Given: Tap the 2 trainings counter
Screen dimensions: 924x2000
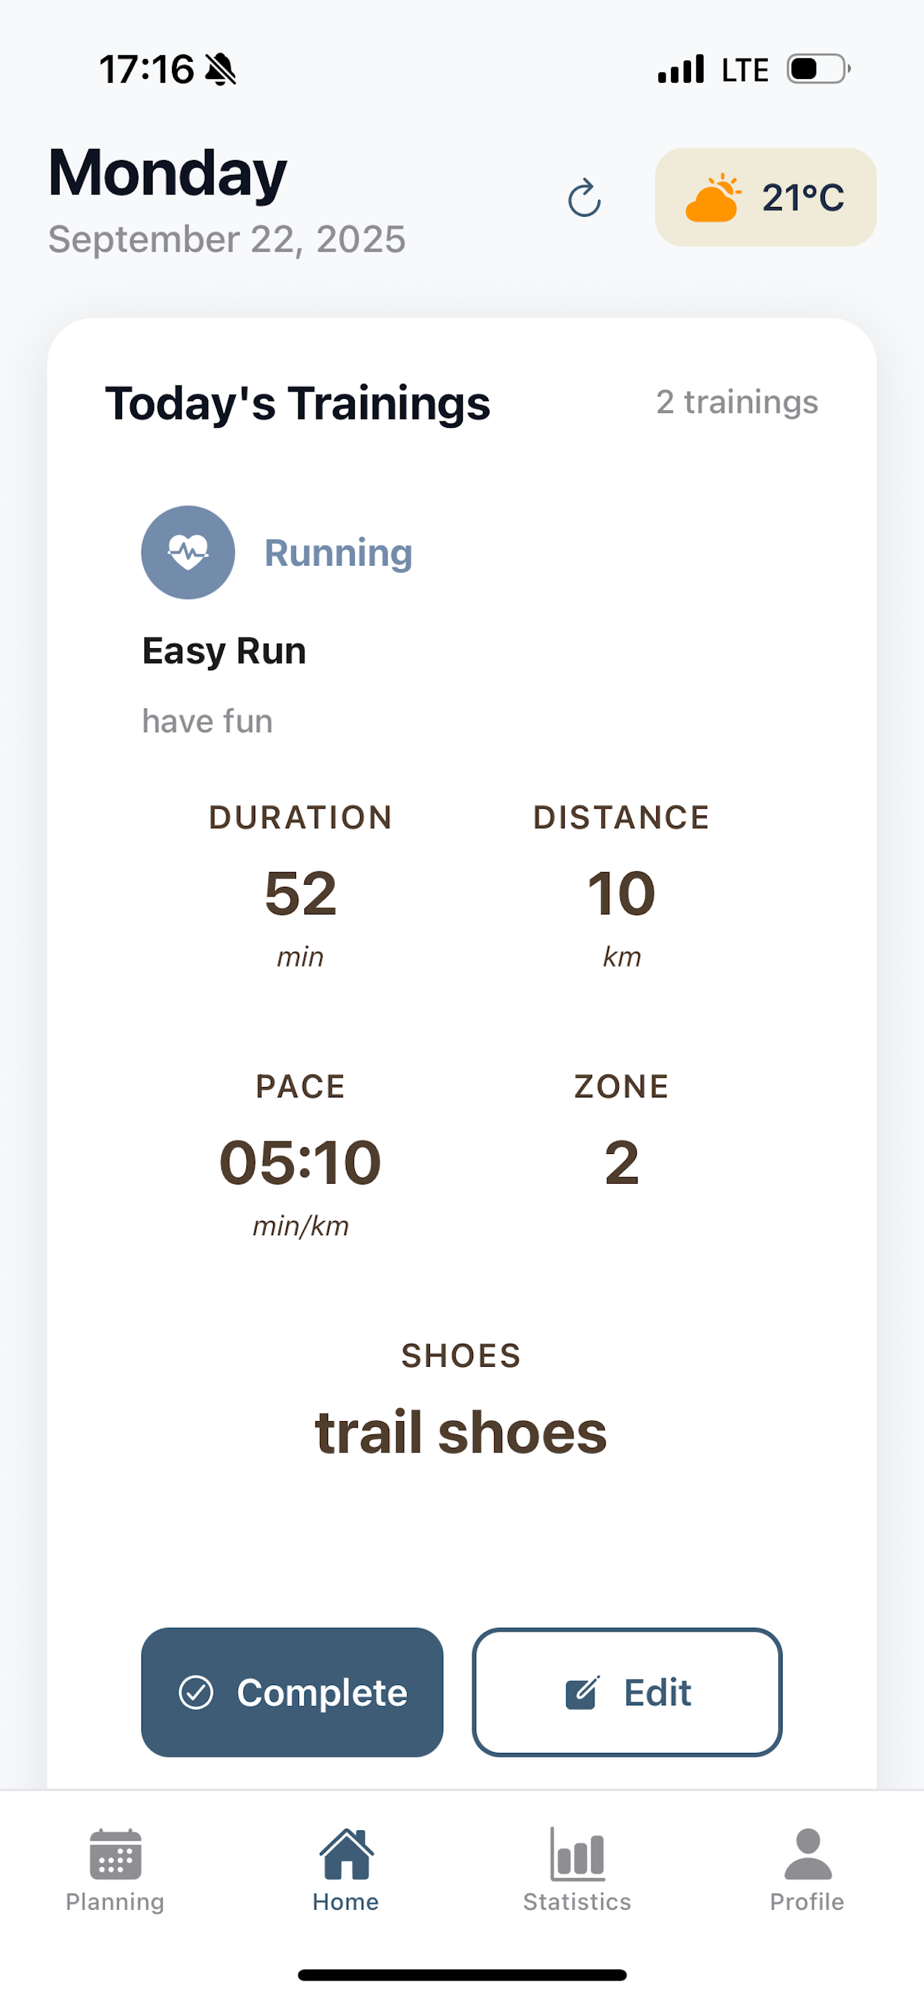Looking at the screenshot, I should coord(737,402).
